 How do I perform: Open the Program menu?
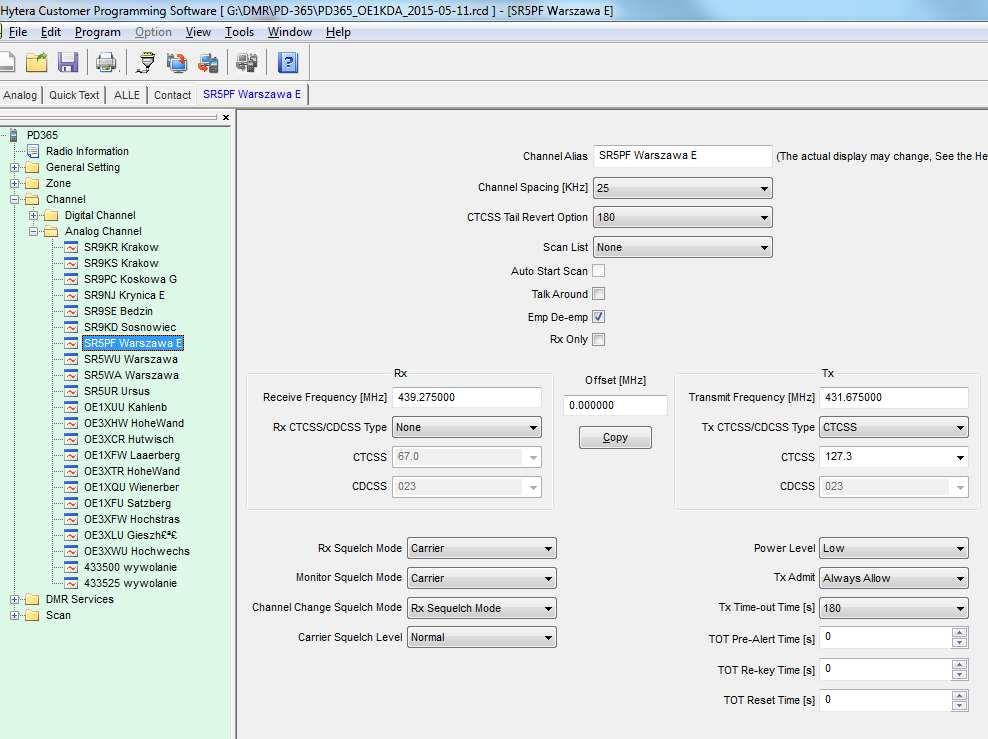coord(98,32)
